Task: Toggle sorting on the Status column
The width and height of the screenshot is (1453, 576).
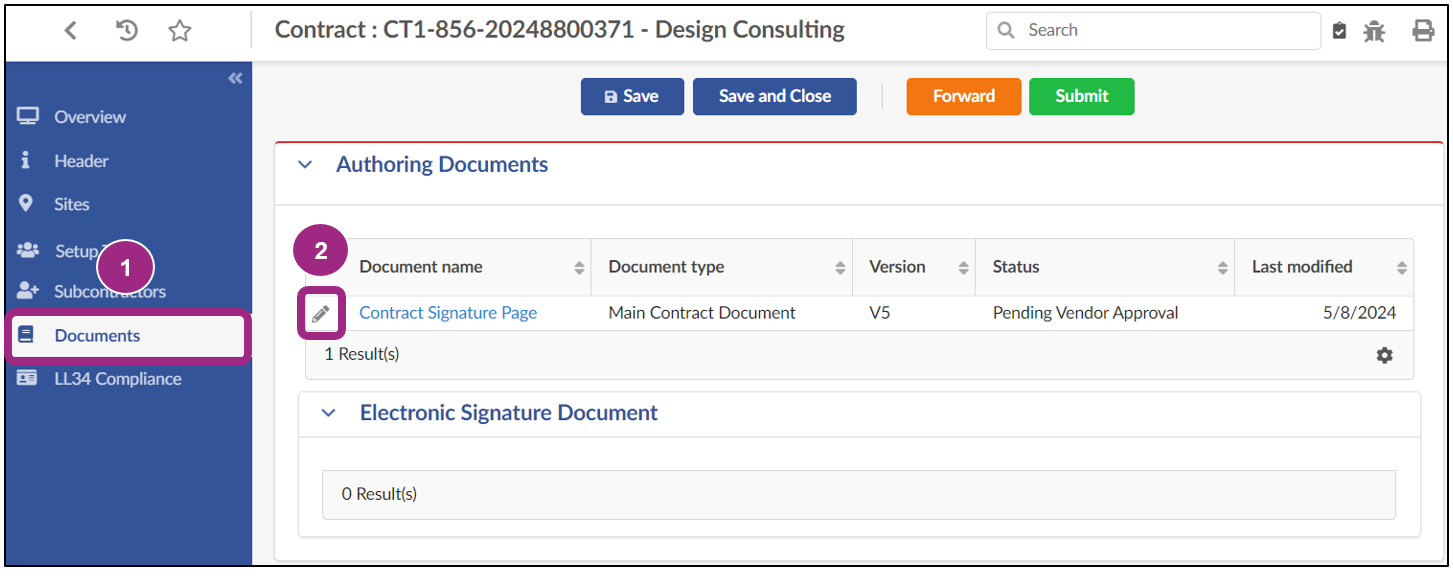Action: click(x=1222, y=267)
